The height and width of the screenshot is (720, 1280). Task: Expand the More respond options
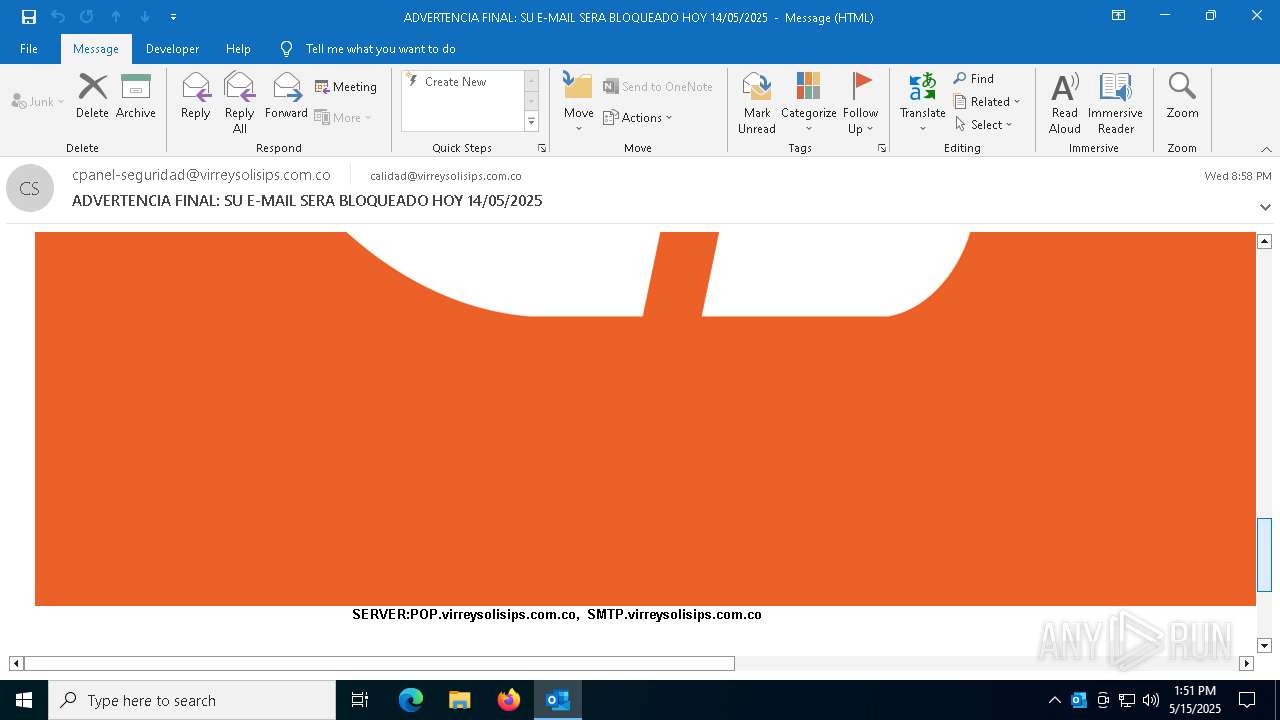[343, 117]
